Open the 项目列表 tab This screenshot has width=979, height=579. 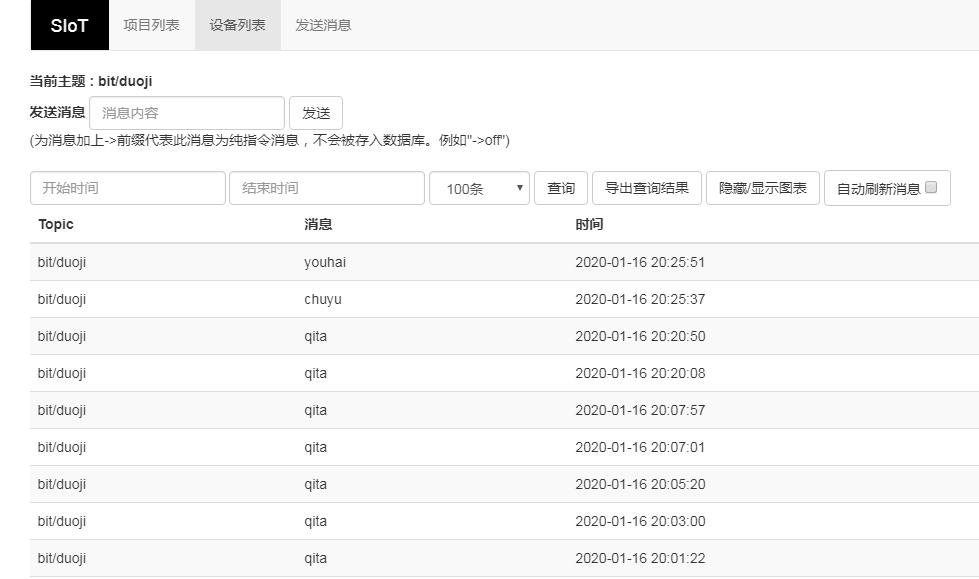(152, 25)
